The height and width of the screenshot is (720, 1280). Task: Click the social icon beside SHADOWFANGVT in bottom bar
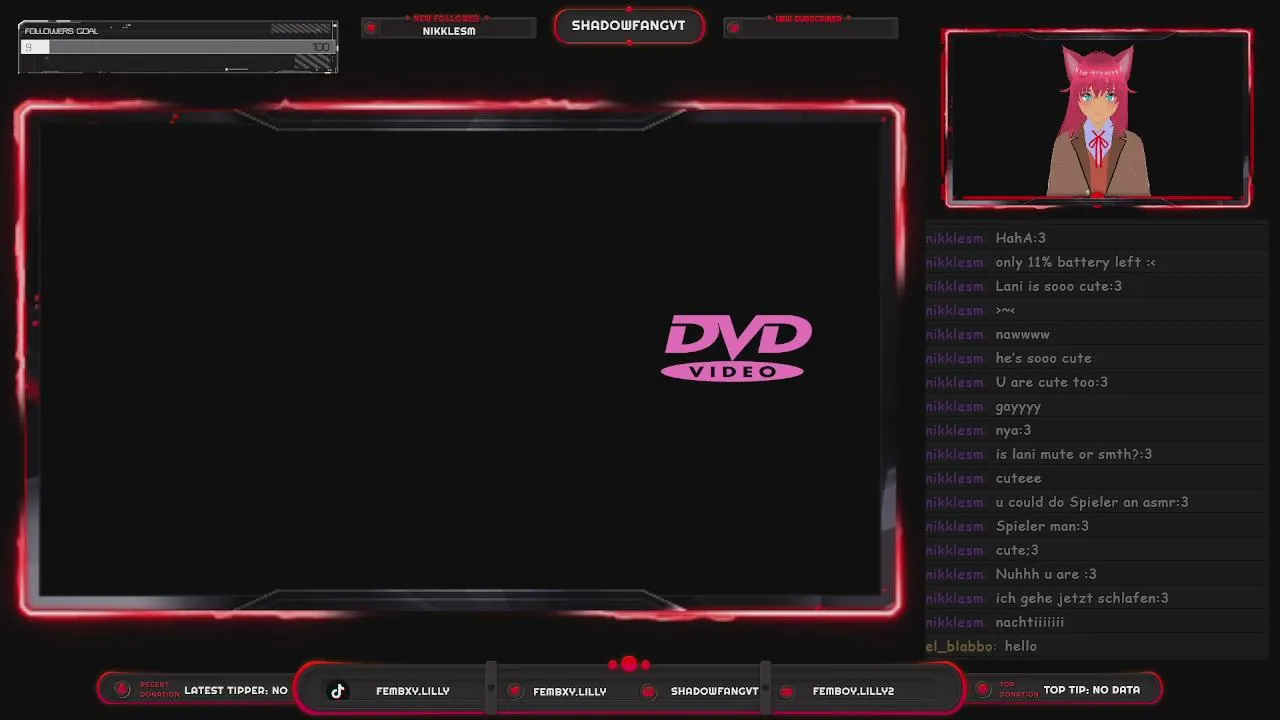[x=648, y=691]
